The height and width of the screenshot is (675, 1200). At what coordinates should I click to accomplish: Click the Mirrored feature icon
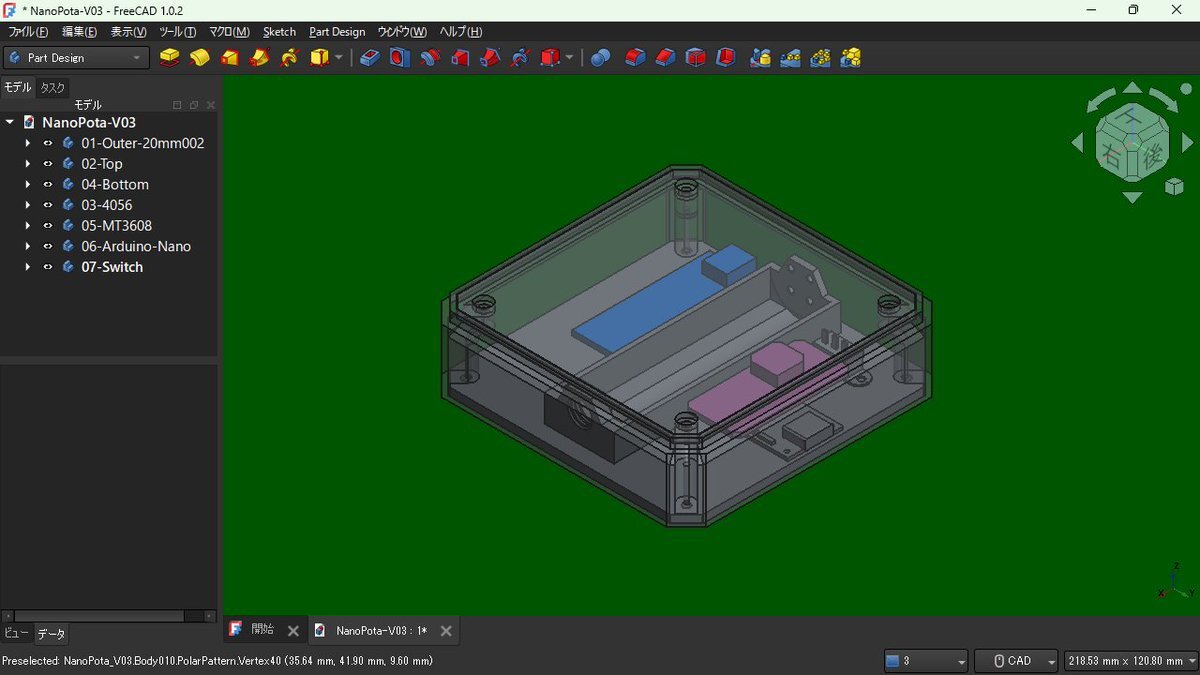pyautogui.click(x=760, y=58)
